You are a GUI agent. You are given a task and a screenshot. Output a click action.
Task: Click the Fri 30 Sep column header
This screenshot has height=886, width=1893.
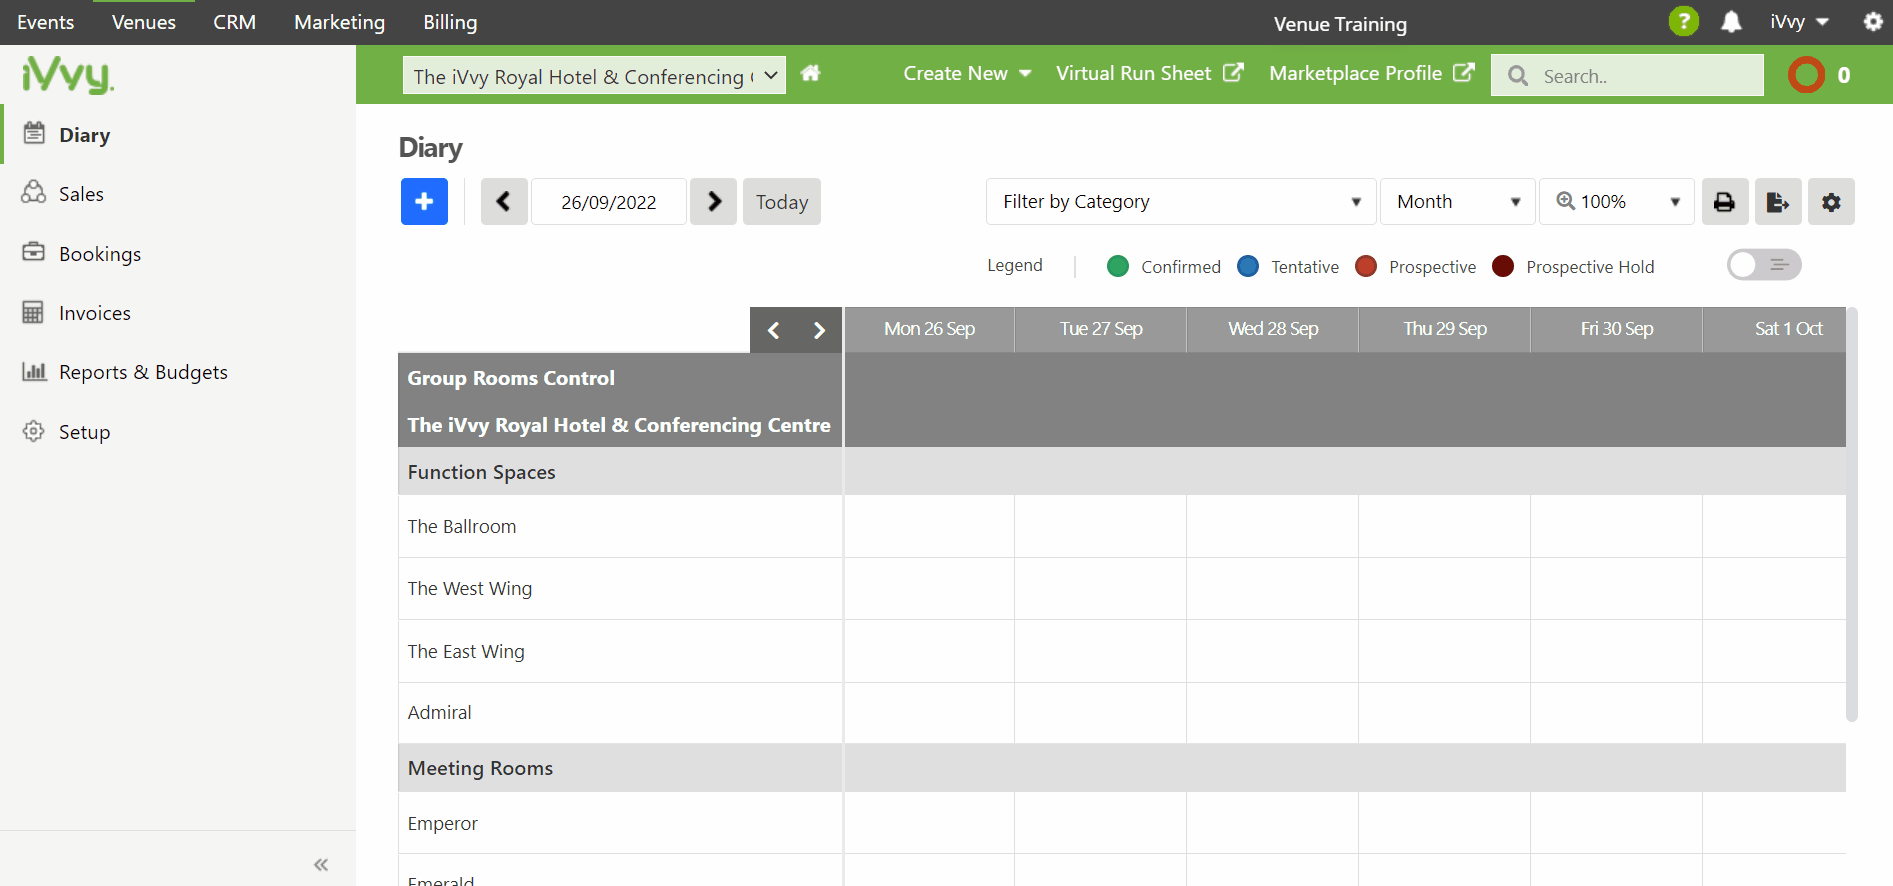click(x=1617, y=329)
